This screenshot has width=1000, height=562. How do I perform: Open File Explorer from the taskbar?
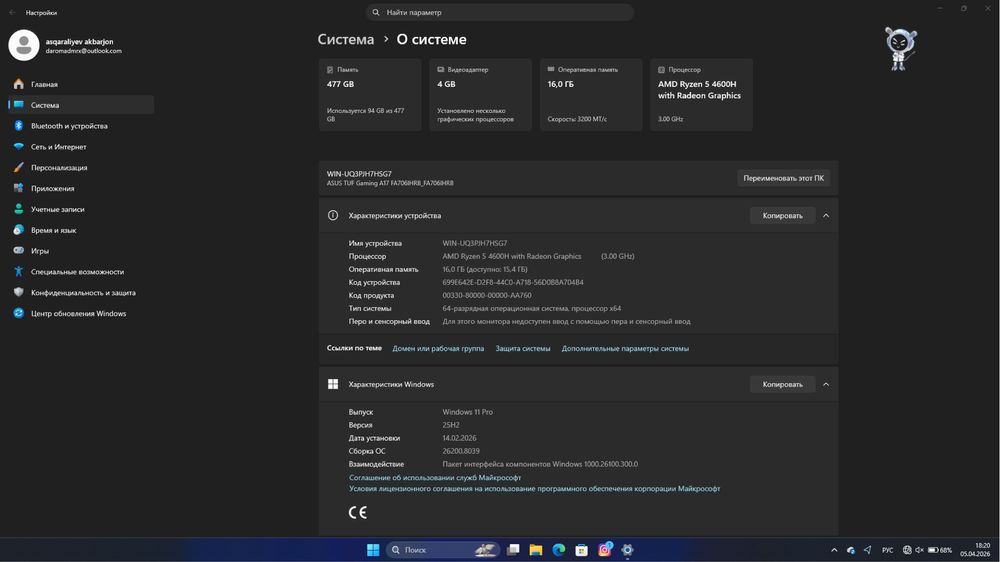[536, 550]
